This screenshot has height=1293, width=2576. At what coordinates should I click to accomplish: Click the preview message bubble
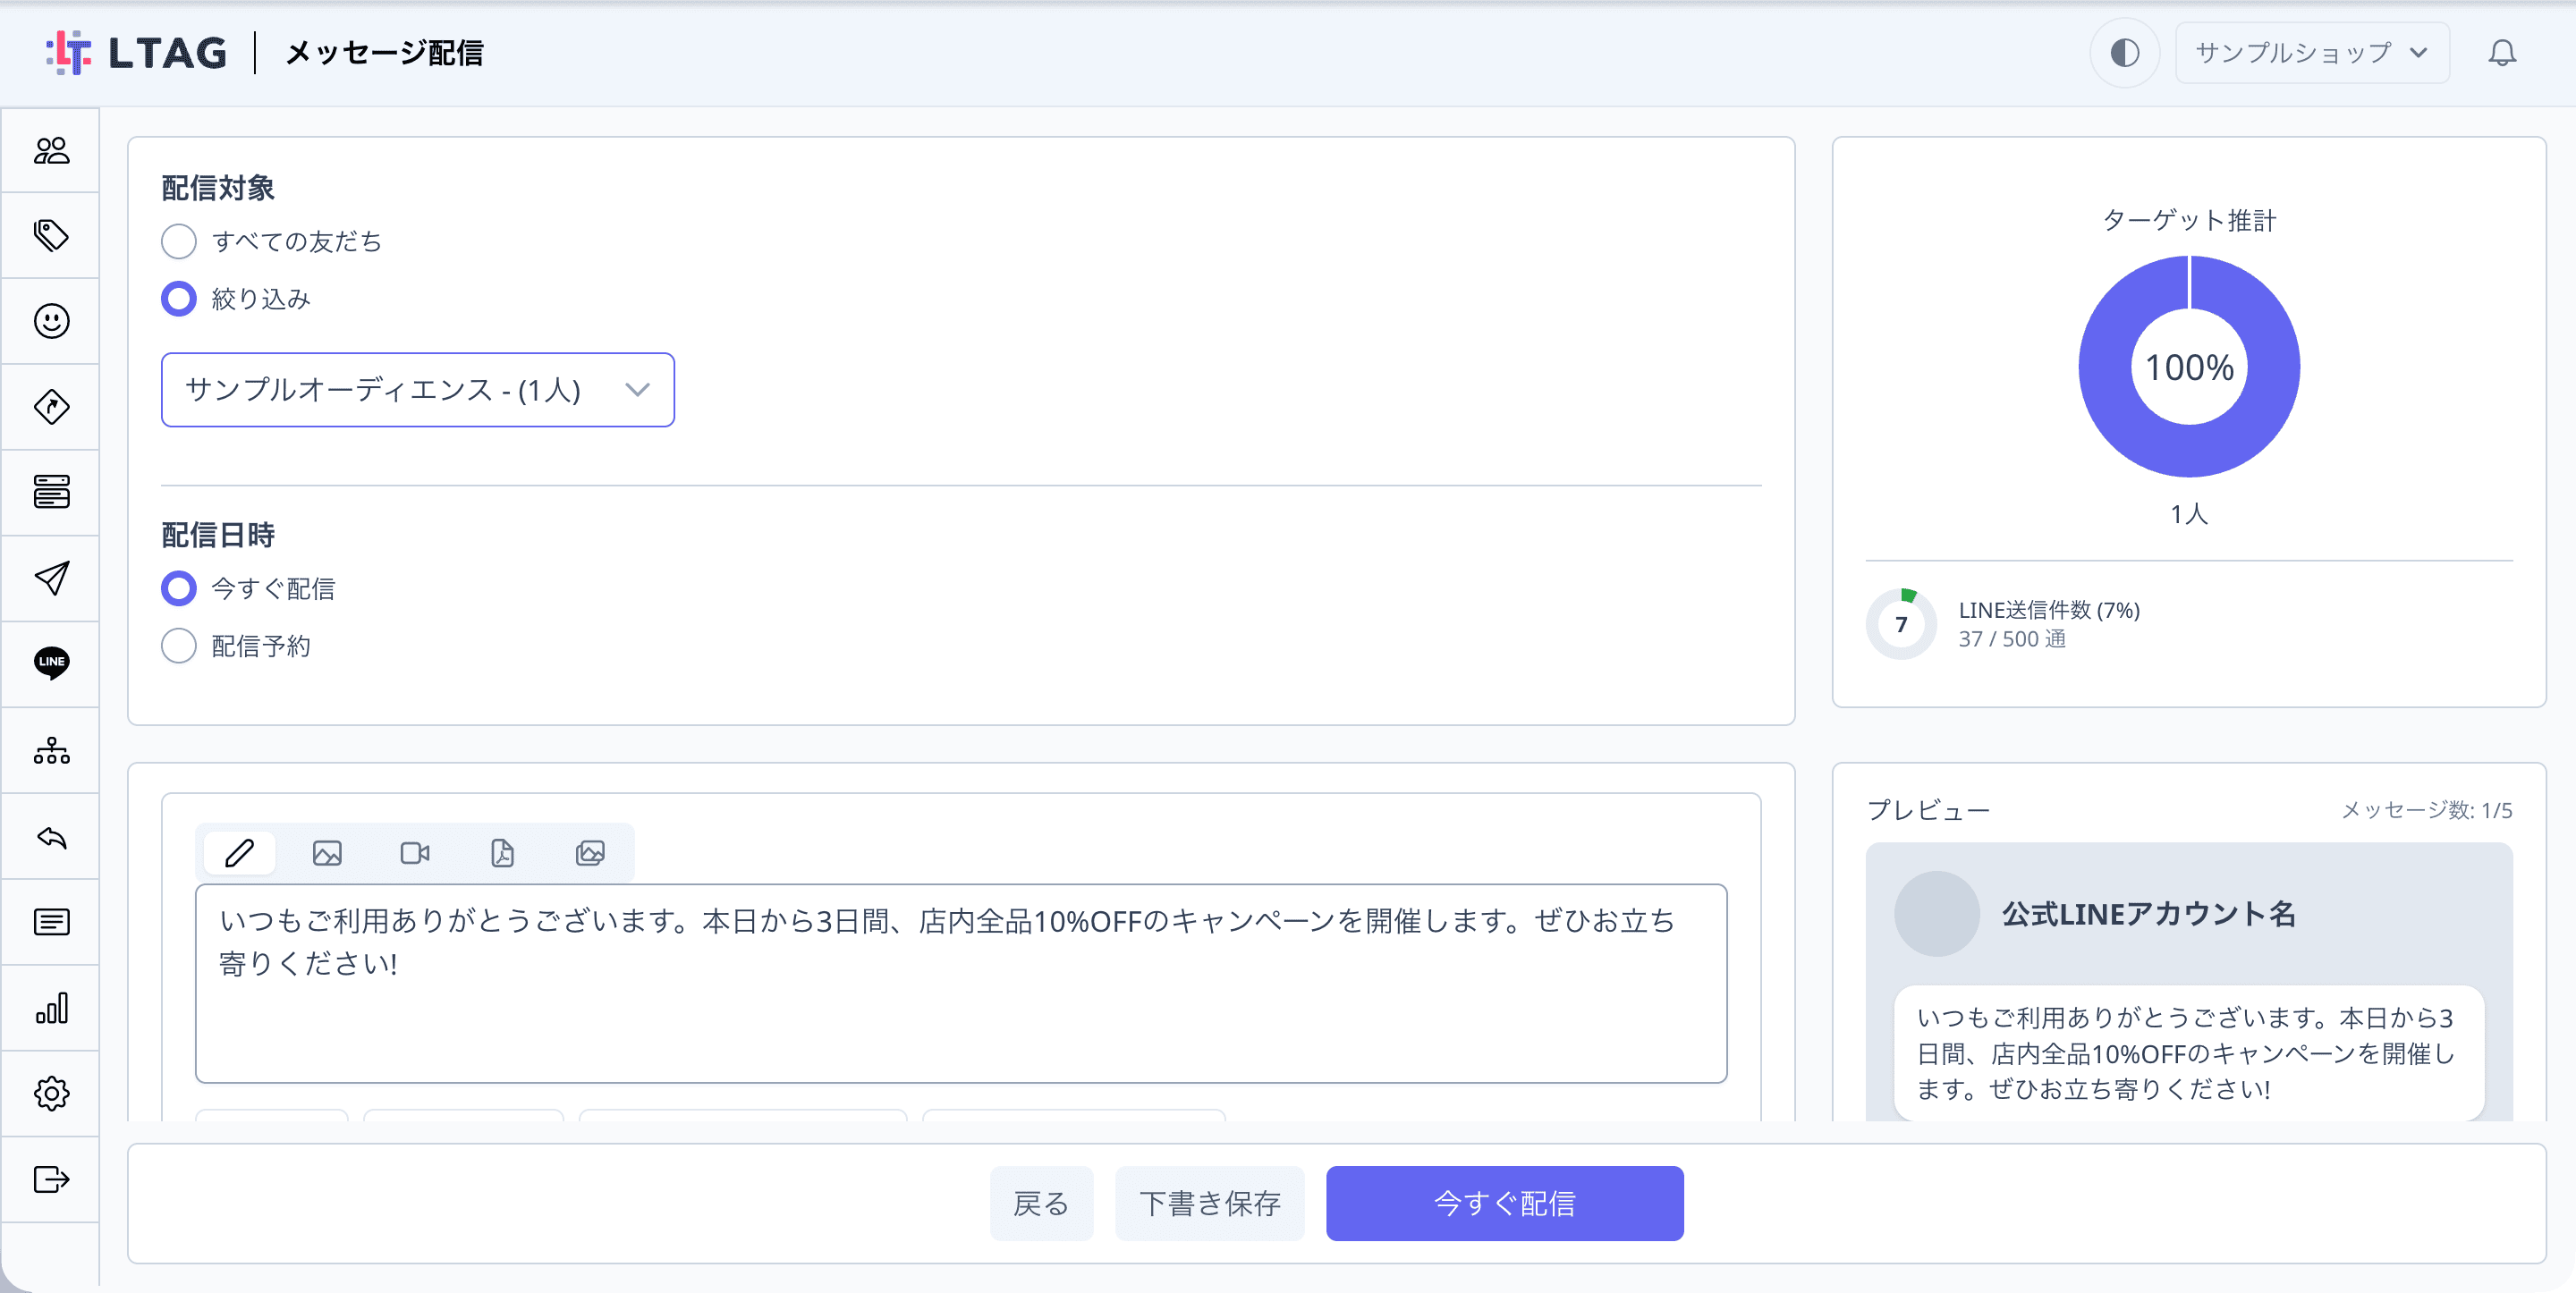(x=2188, y=1053)
